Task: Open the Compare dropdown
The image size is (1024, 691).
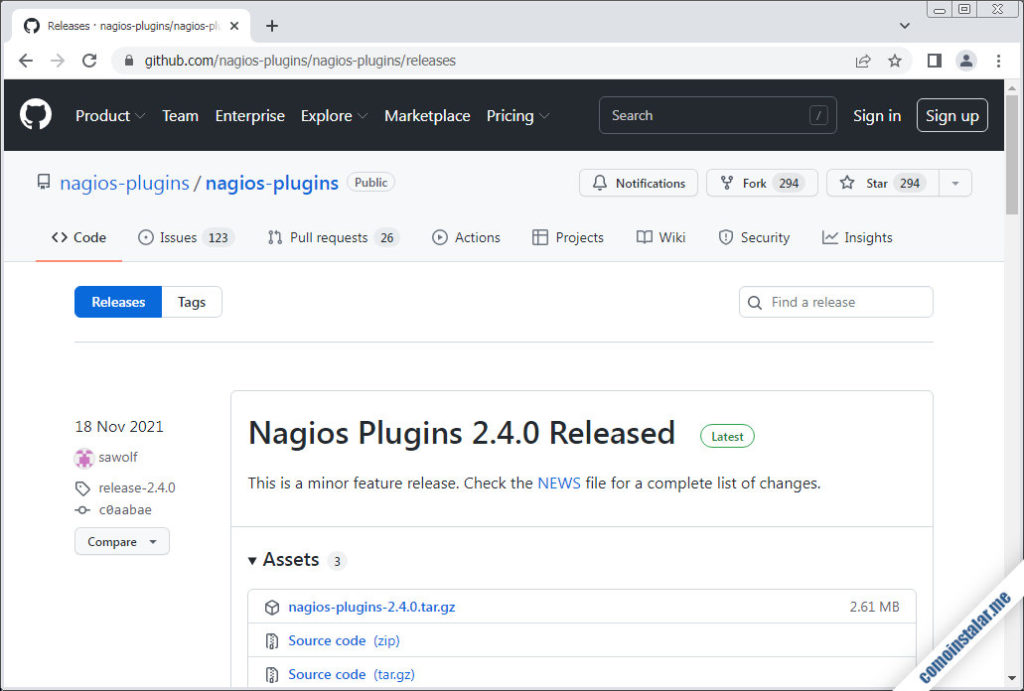Action: (x=121, y=541)
